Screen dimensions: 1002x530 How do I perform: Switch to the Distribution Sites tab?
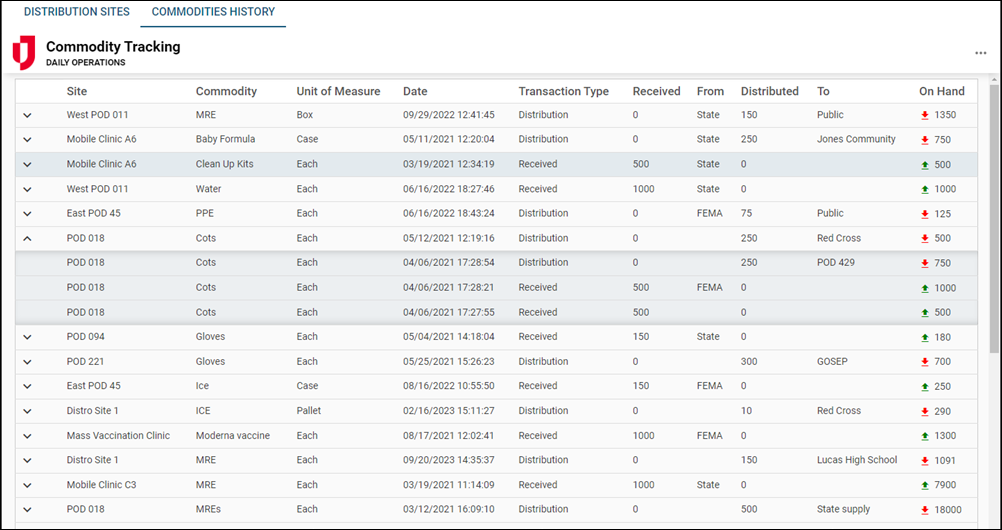tap(76, 13)
